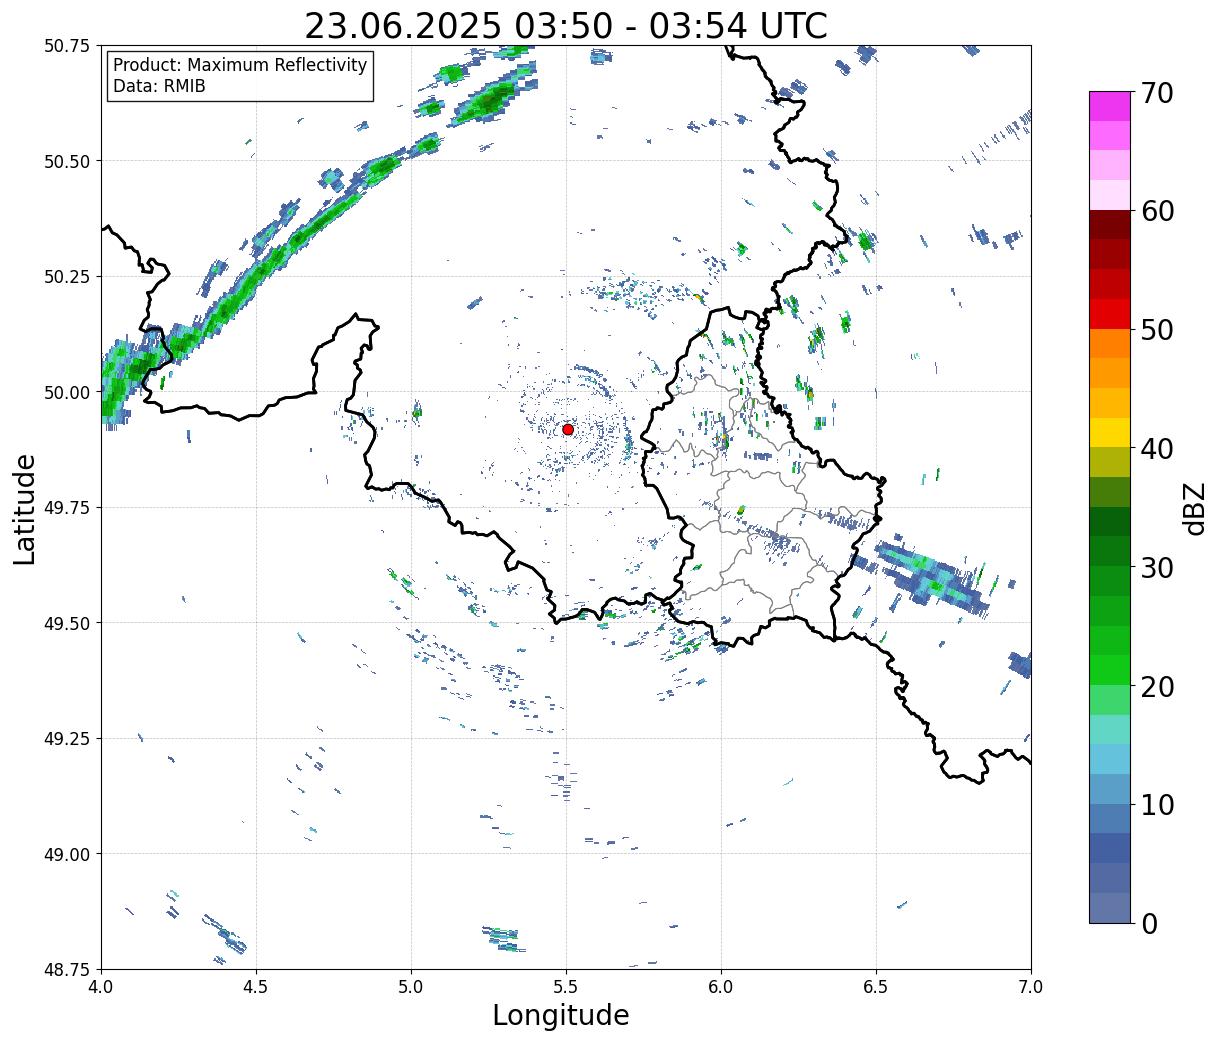Click the latitude tick label "49.50"
The width and height of the screenshot is (1219, 1040).
coord(68,623)
